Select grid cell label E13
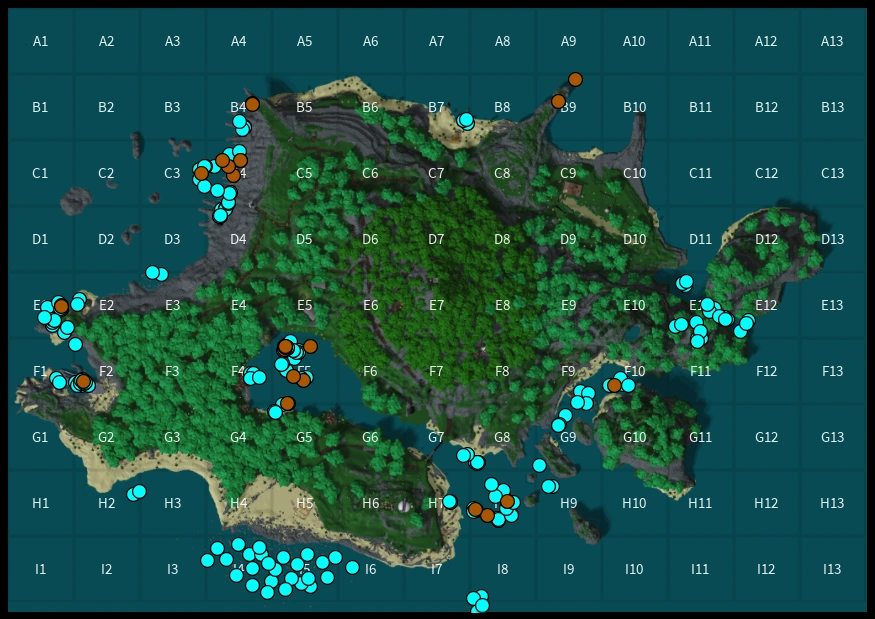 pos(831,305)
